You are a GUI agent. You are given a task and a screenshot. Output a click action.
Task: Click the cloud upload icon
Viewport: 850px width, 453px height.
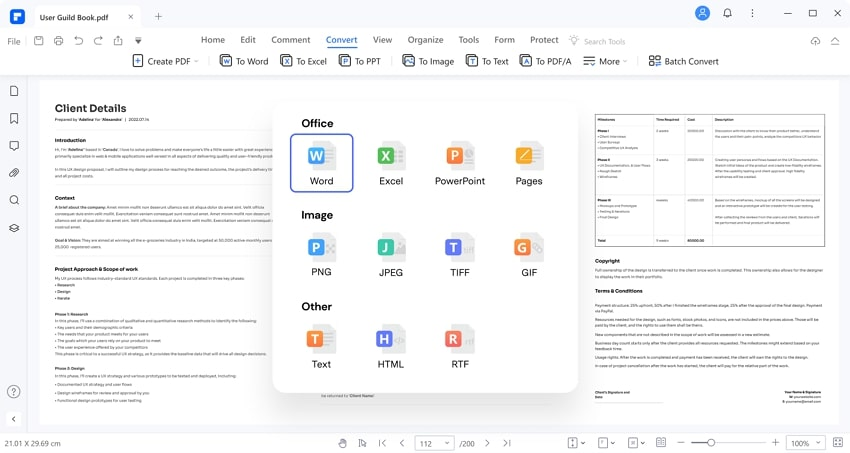pos(815,41)
